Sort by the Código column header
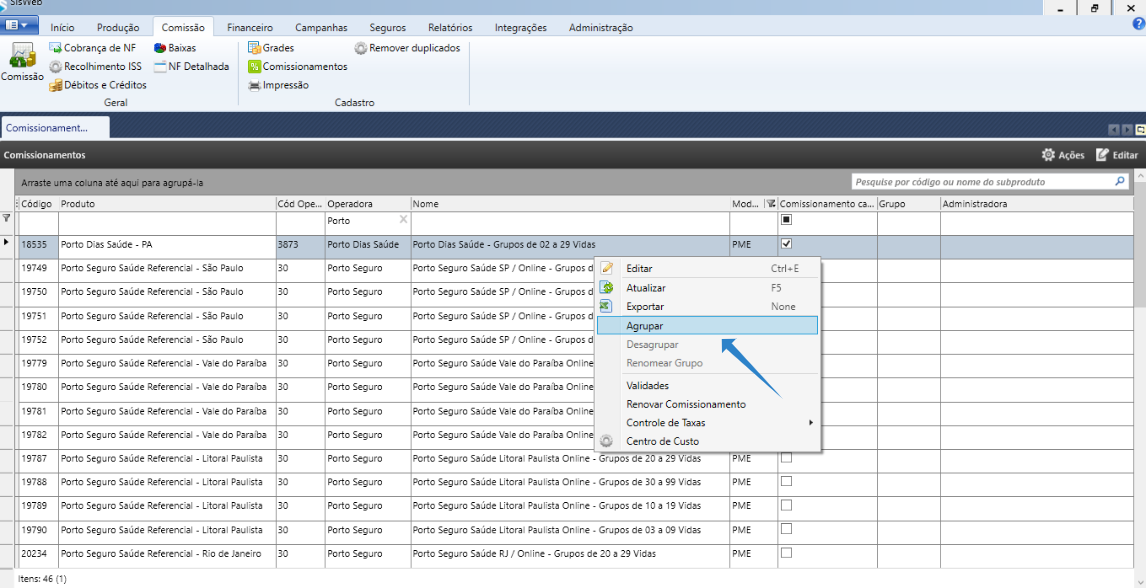 pos(37,204)
